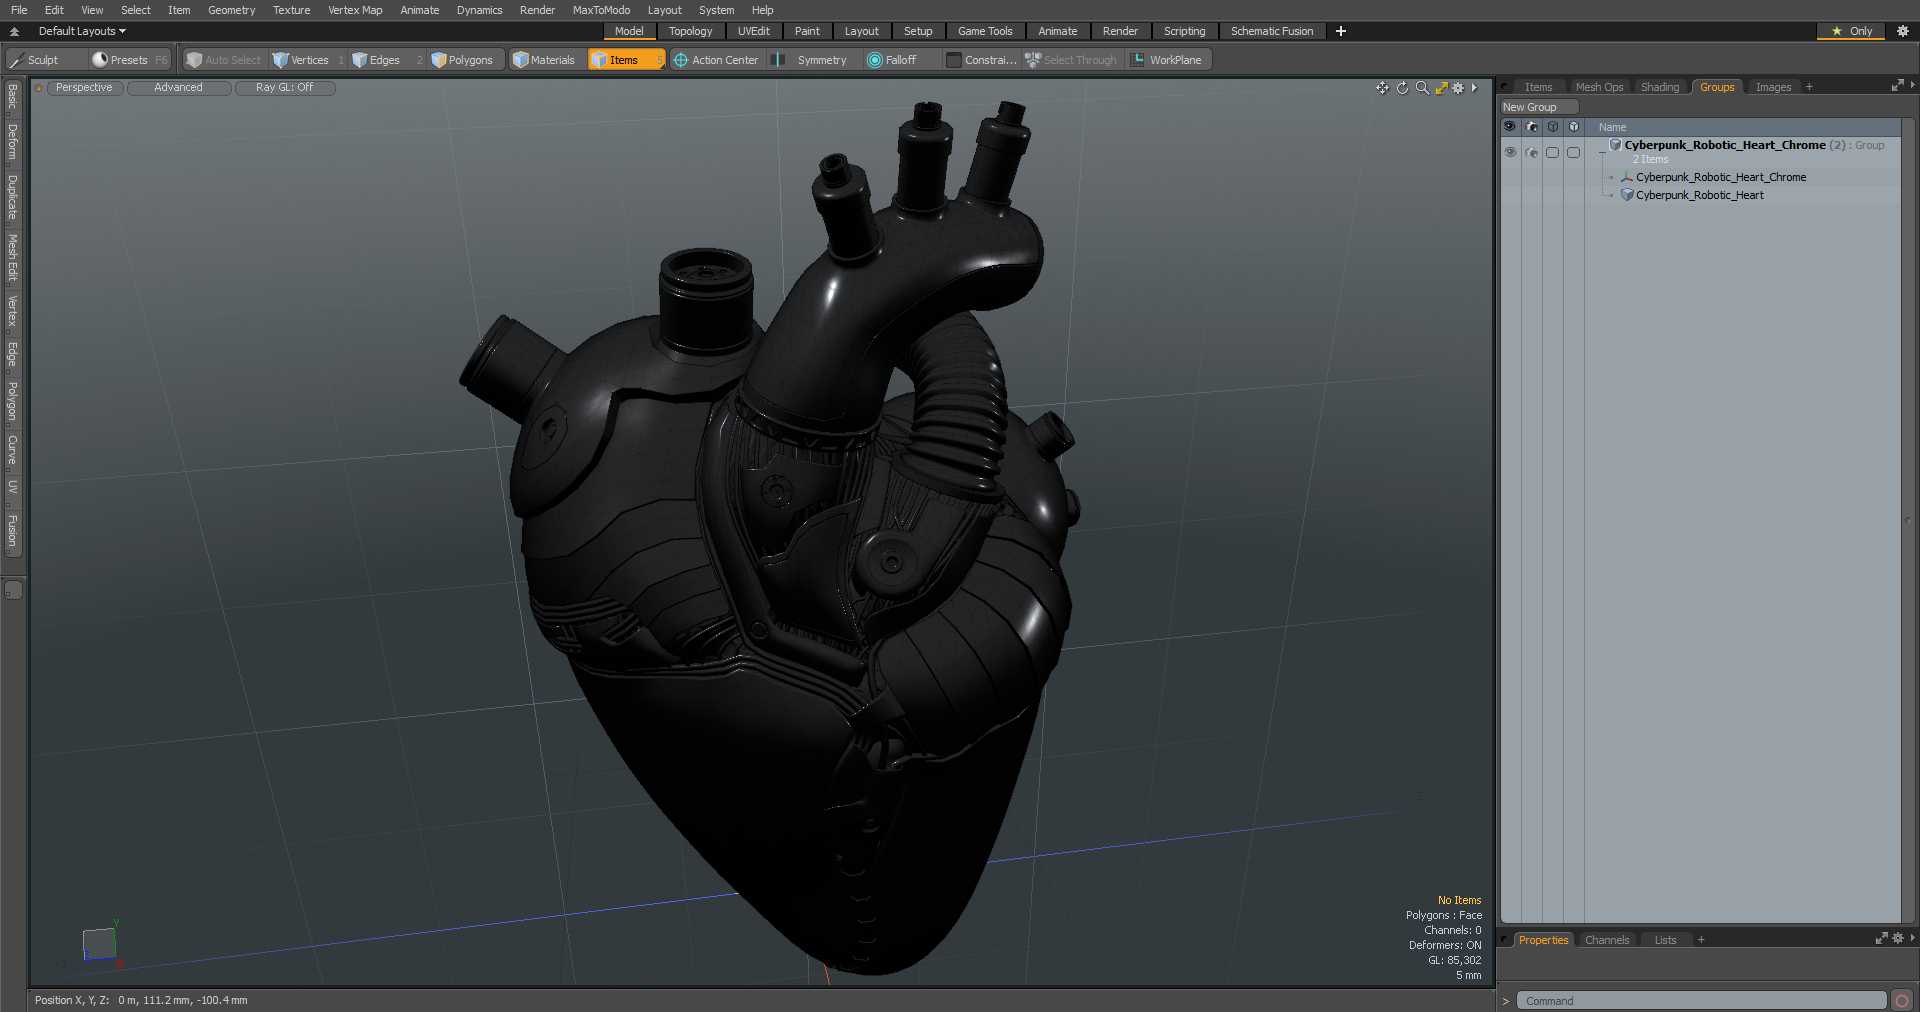Click the viewport arrow menu expander

[x=1474, y=88]
